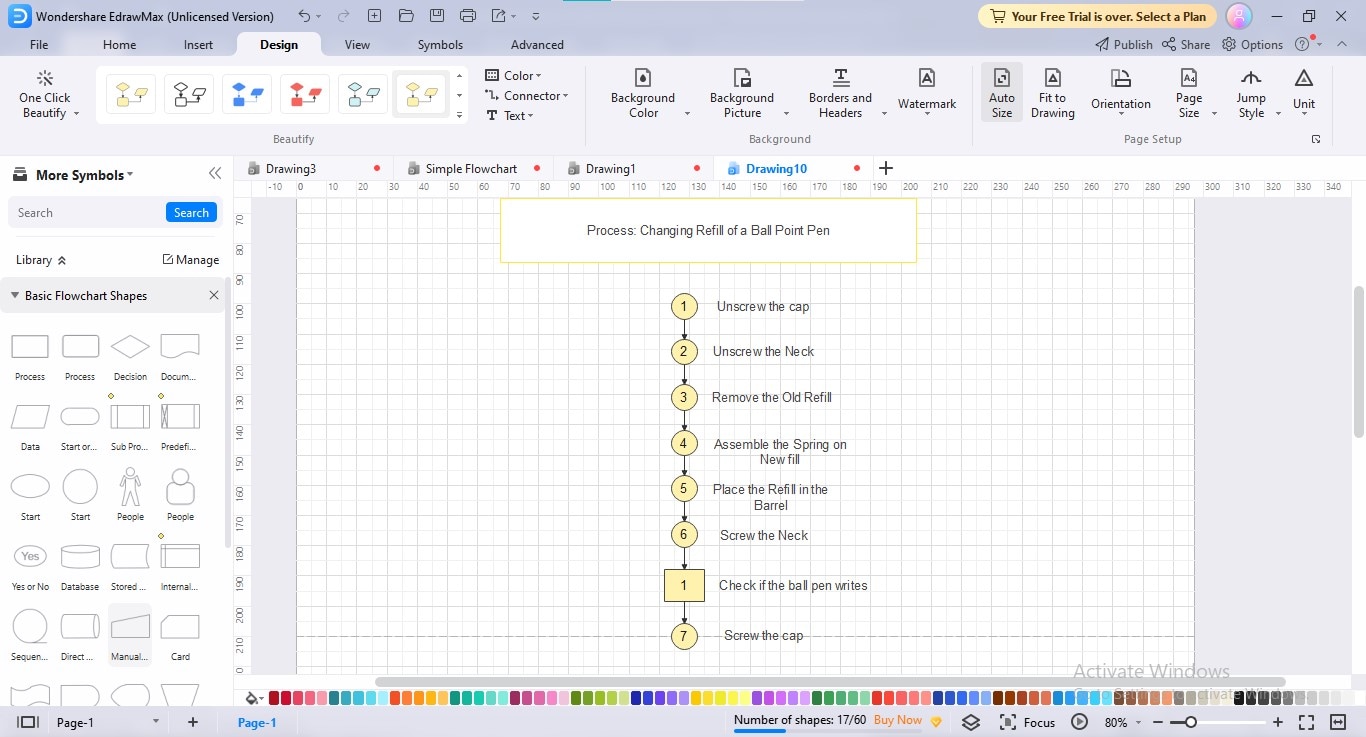Click the Open folder icon in title bar

tap(405, 16)
